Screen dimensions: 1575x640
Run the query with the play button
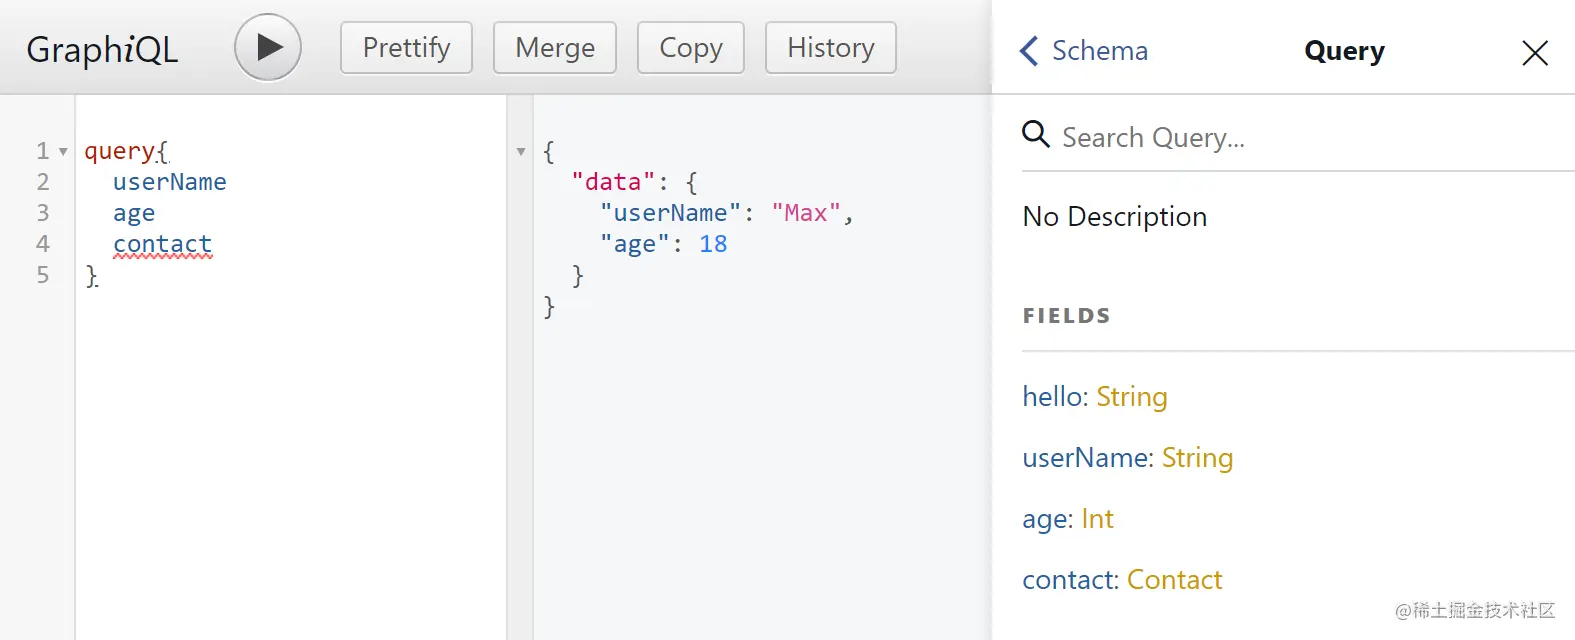[x=268, y=47]
